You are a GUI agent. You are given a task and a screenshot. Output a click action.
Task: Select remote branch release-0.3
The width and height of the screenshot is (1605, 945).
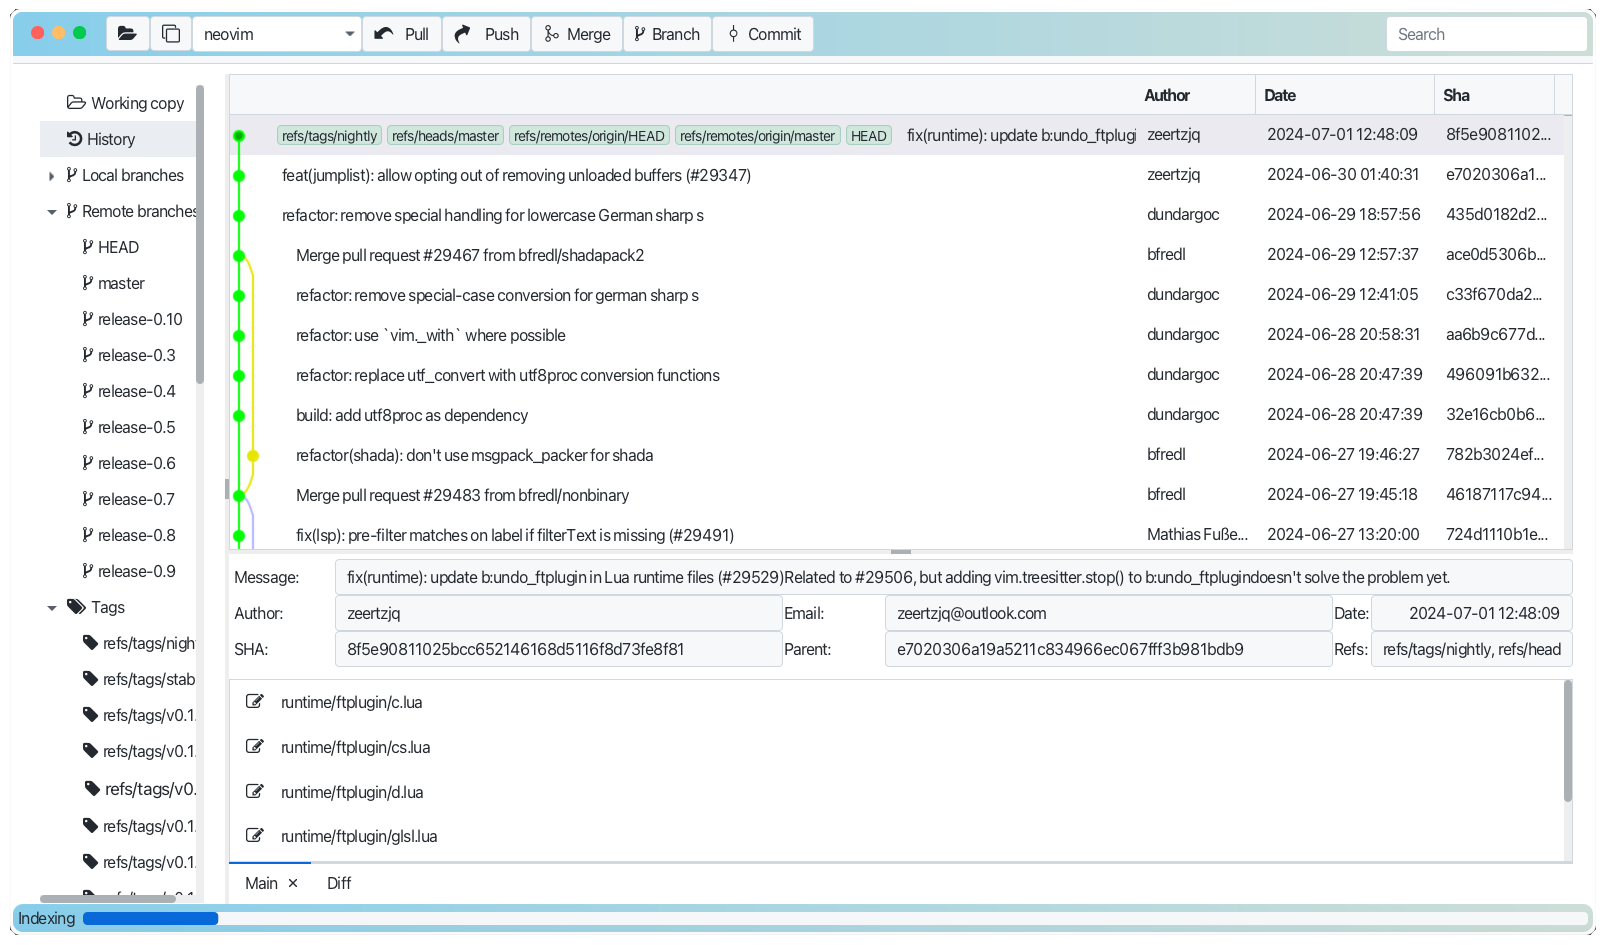point(136,355)
